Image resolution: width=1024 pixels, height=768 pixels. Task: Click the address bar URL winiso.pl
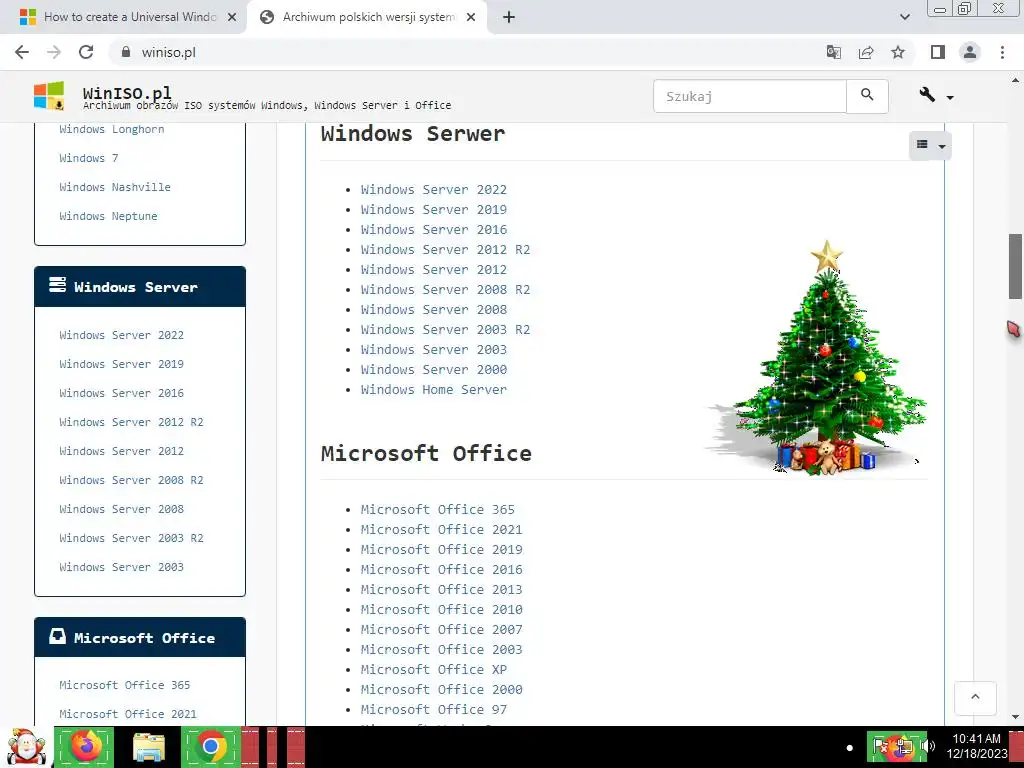(168, 52)
